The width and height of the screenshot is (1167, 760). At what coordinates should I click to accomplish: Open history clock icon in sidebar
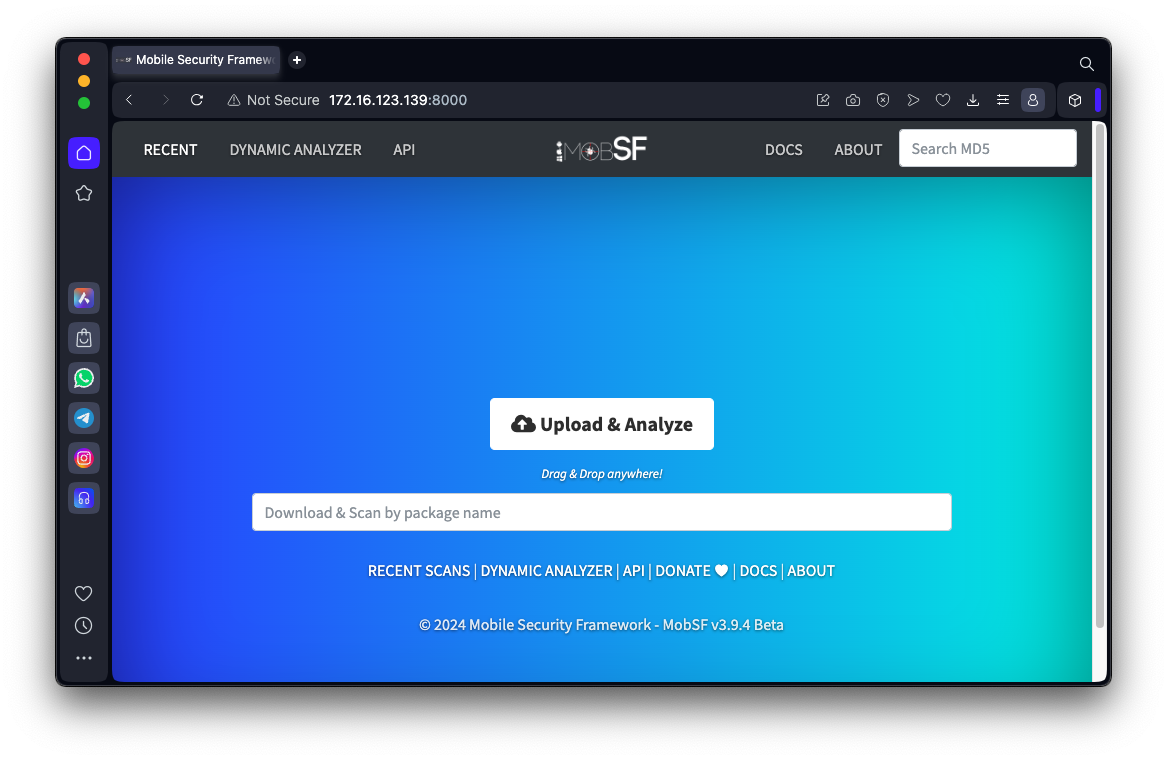pos(83,626)
